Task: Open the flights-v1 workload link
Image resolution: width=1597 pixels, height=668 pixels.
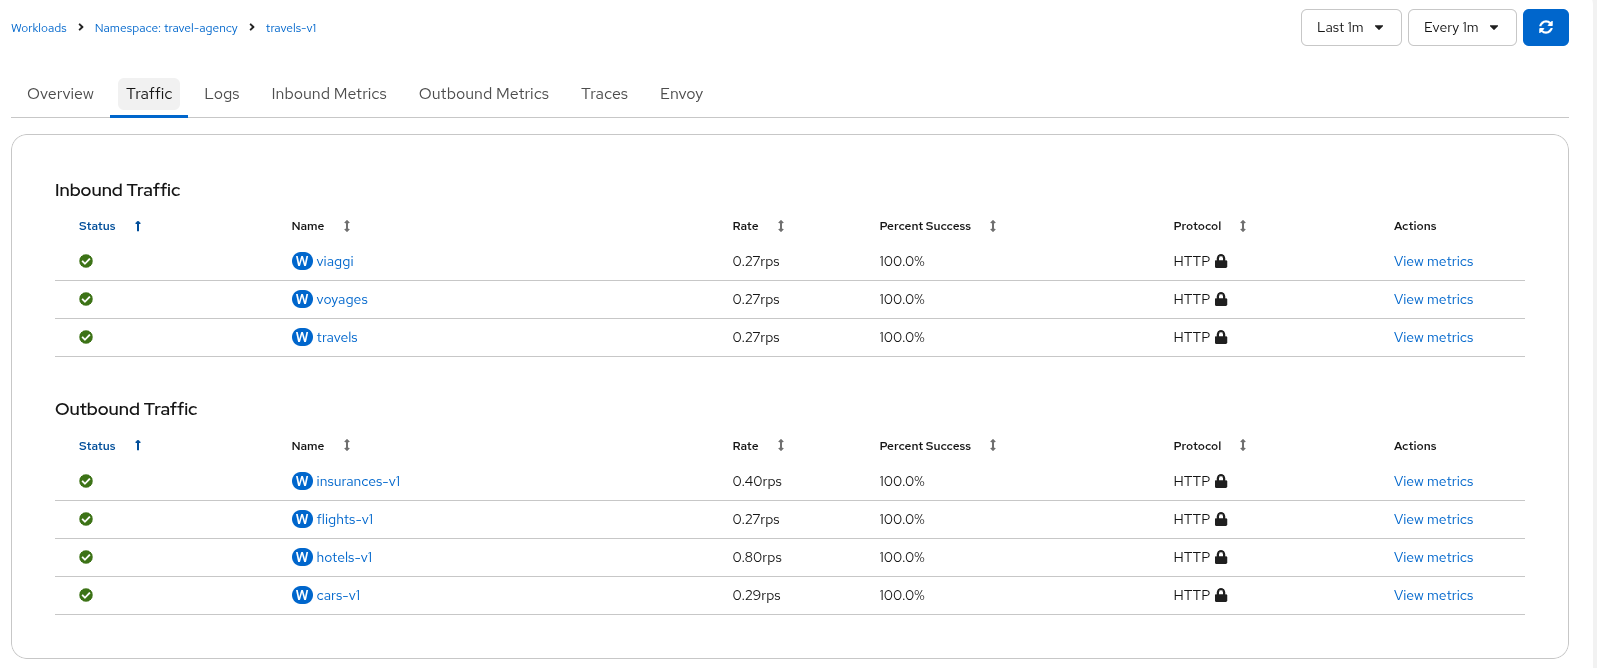Action: [x=345, y=519]
